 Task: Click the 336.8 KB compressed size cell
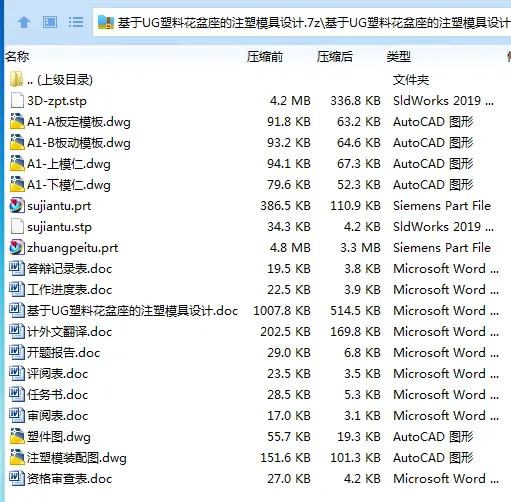coord(355,101)
